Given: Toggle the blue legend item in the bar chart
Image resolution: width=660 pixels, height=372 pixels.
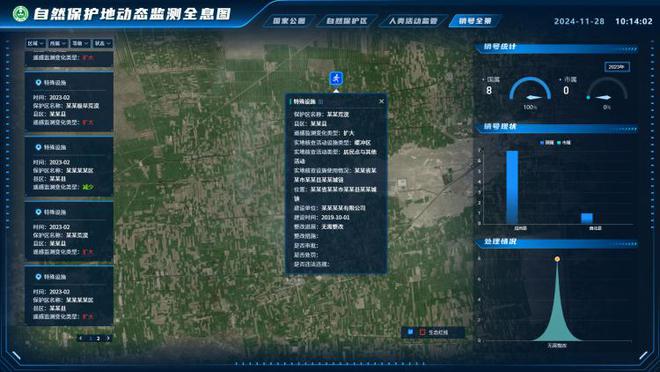Looking at the screenshot, I should [x=547, y=143].
